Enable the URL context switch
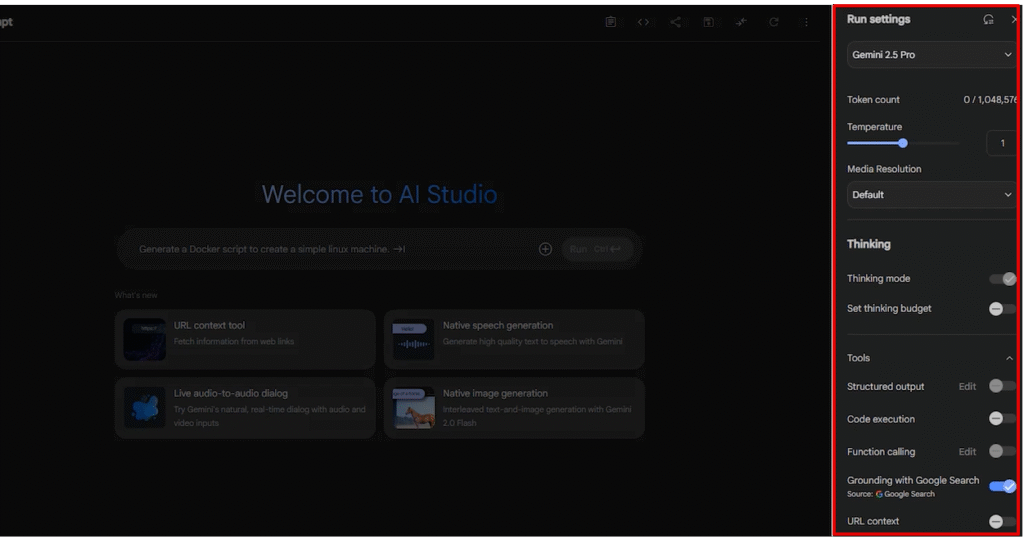Image resolution: width=1024 pixels, height=539 pixels. pyautogui.click(x=1002, y=521)
